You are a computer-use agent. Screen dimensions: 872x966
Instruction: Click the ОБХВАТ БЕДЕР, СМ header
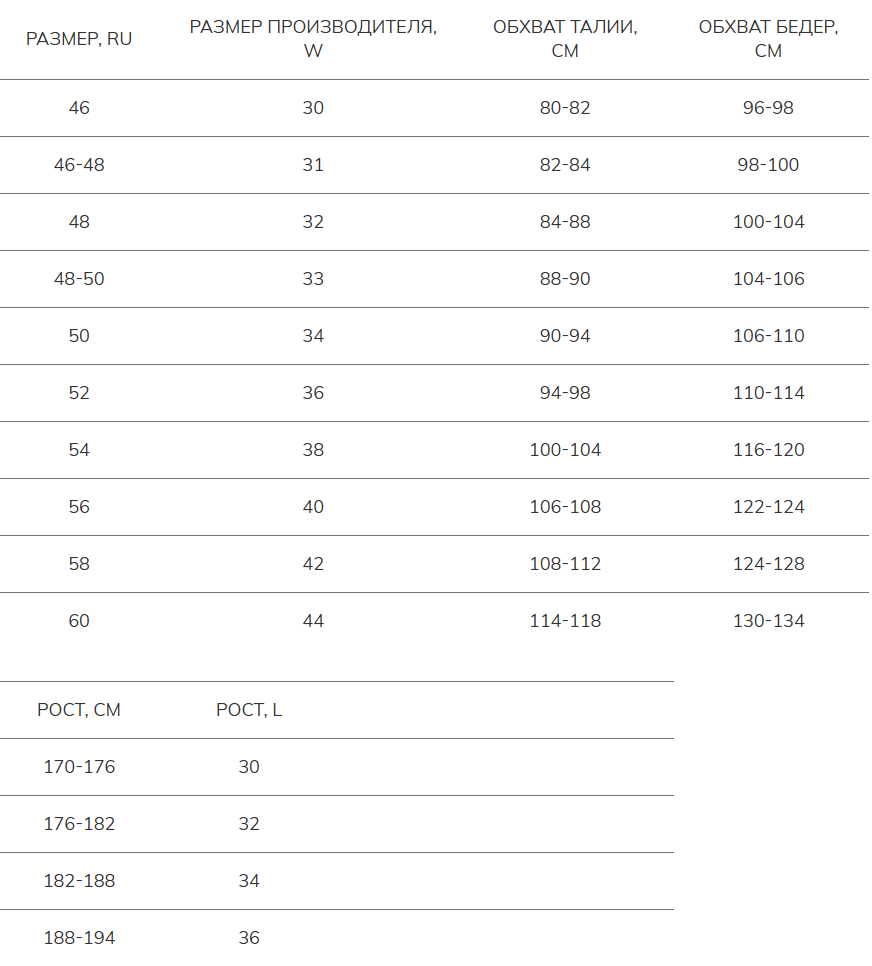[x=768, y=40]
